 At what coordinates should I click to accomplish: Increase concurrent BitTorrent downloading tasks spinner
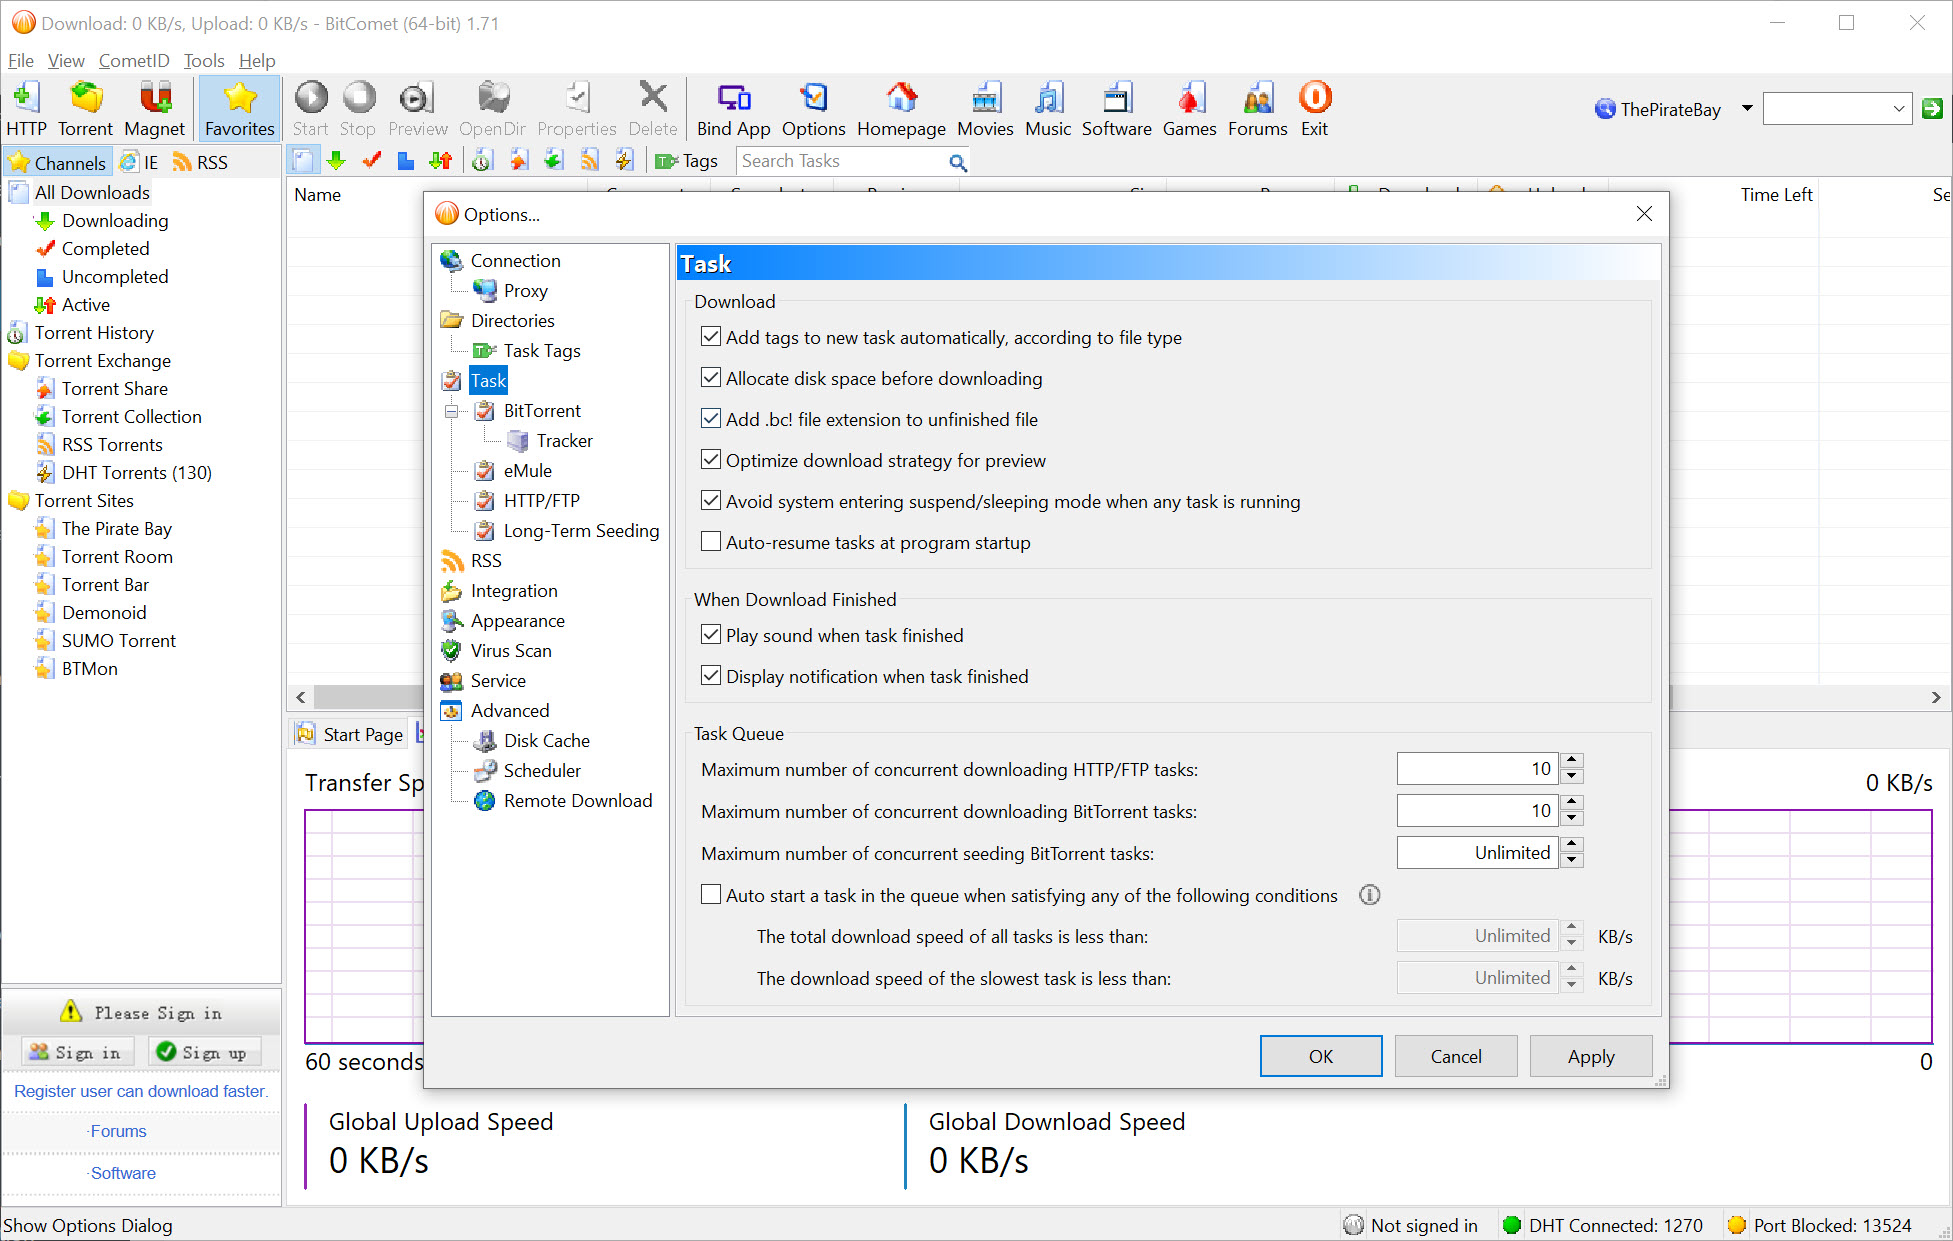click(x=1571, y=803)
